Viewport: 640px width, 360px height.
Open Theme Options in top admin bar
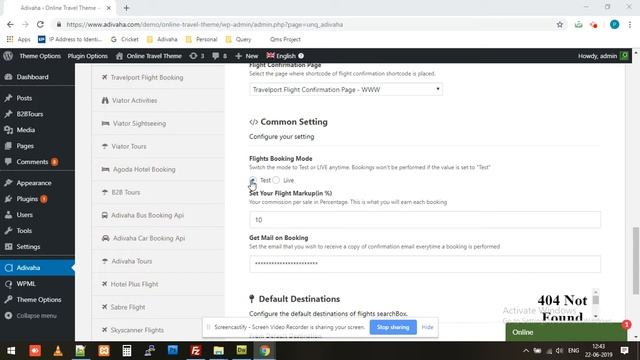(40, 56)
